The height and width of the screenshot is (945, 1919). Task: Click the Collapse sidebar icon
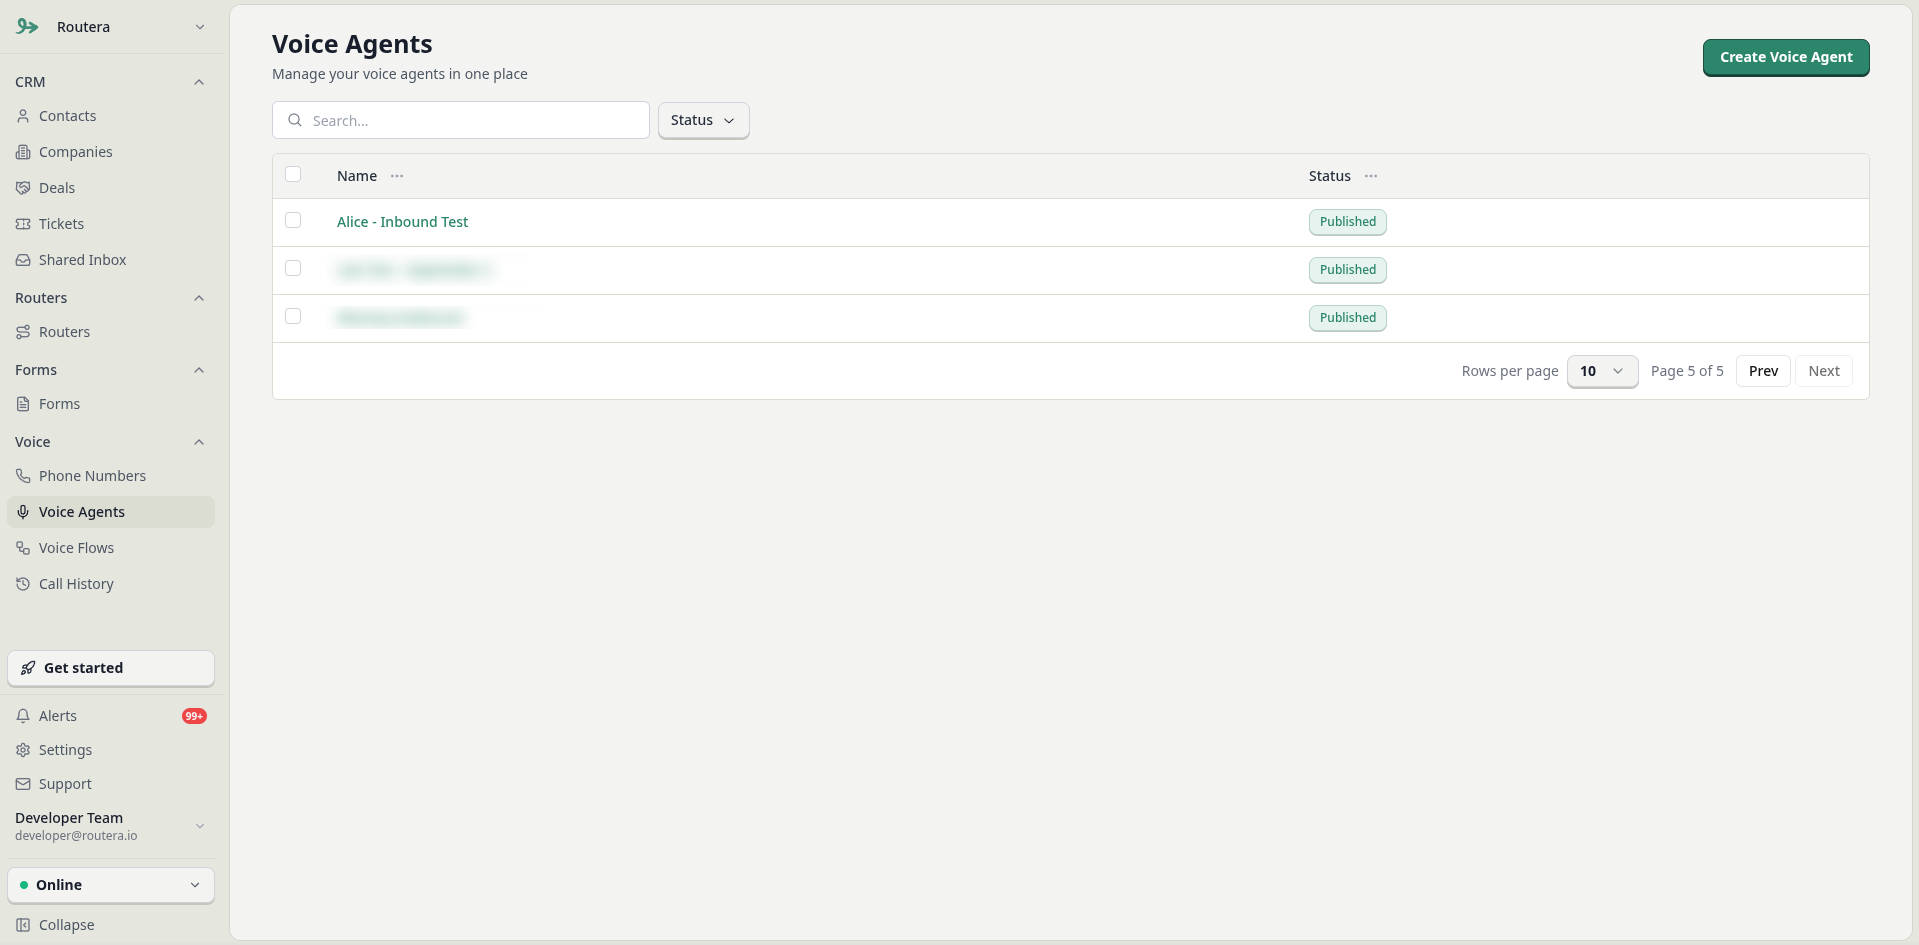point(23,925)
